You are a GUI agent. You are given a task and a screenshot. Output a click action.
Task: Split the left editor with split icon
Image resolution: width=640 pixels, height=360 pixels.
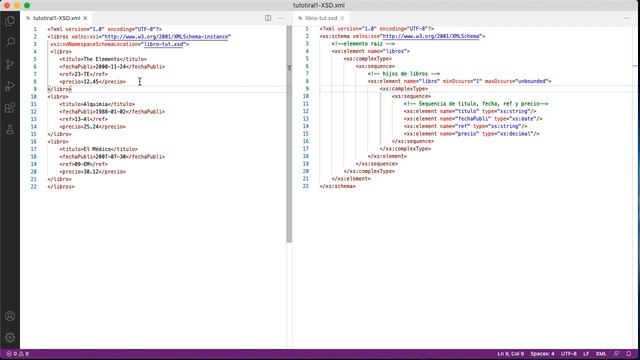[268, 18]
